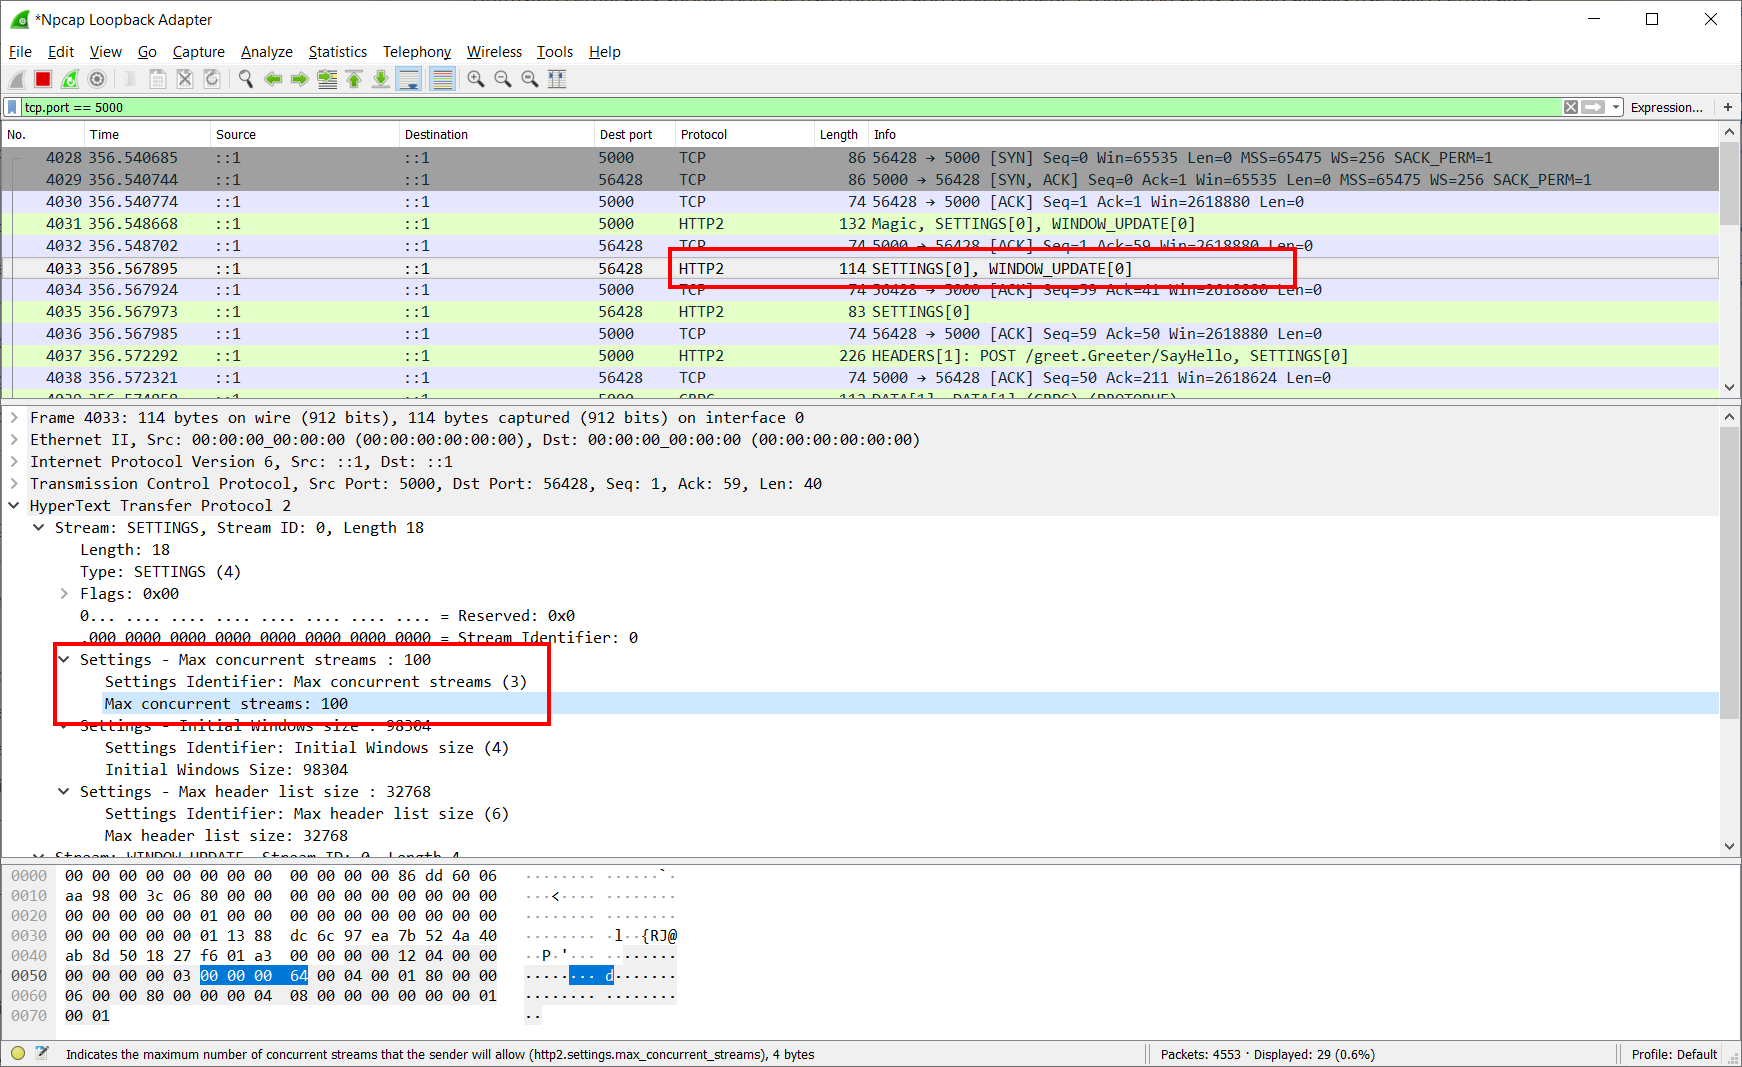This screenshot has height=1067, width=1742.
Task: Zoom in the main window text
Action: tap(476, 79)
